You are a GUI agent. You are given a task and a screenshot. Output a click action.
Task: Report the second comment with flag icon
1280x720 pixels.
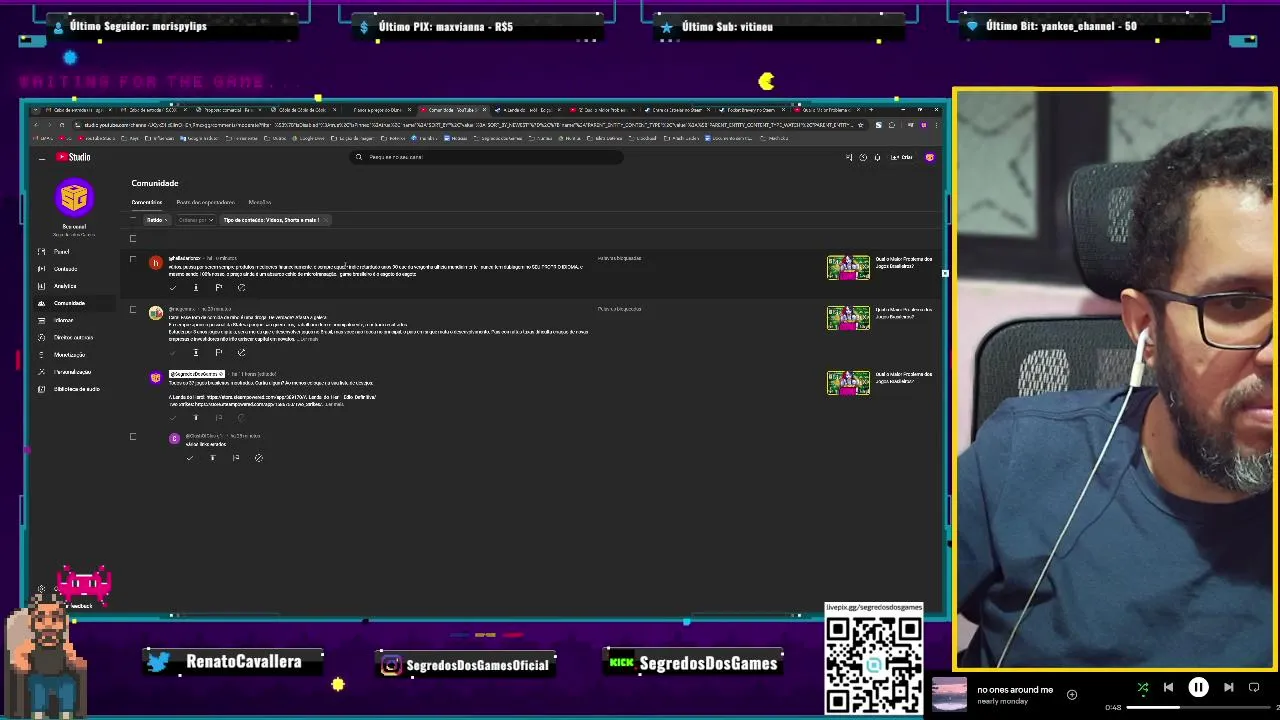coord(219,352)
